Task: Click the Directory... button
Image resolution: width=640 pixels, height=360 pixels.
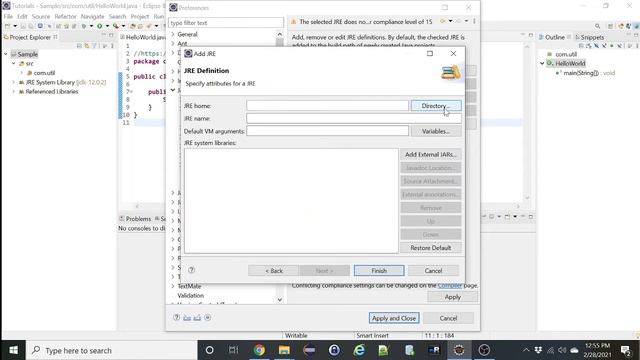Action: (436, 105)
